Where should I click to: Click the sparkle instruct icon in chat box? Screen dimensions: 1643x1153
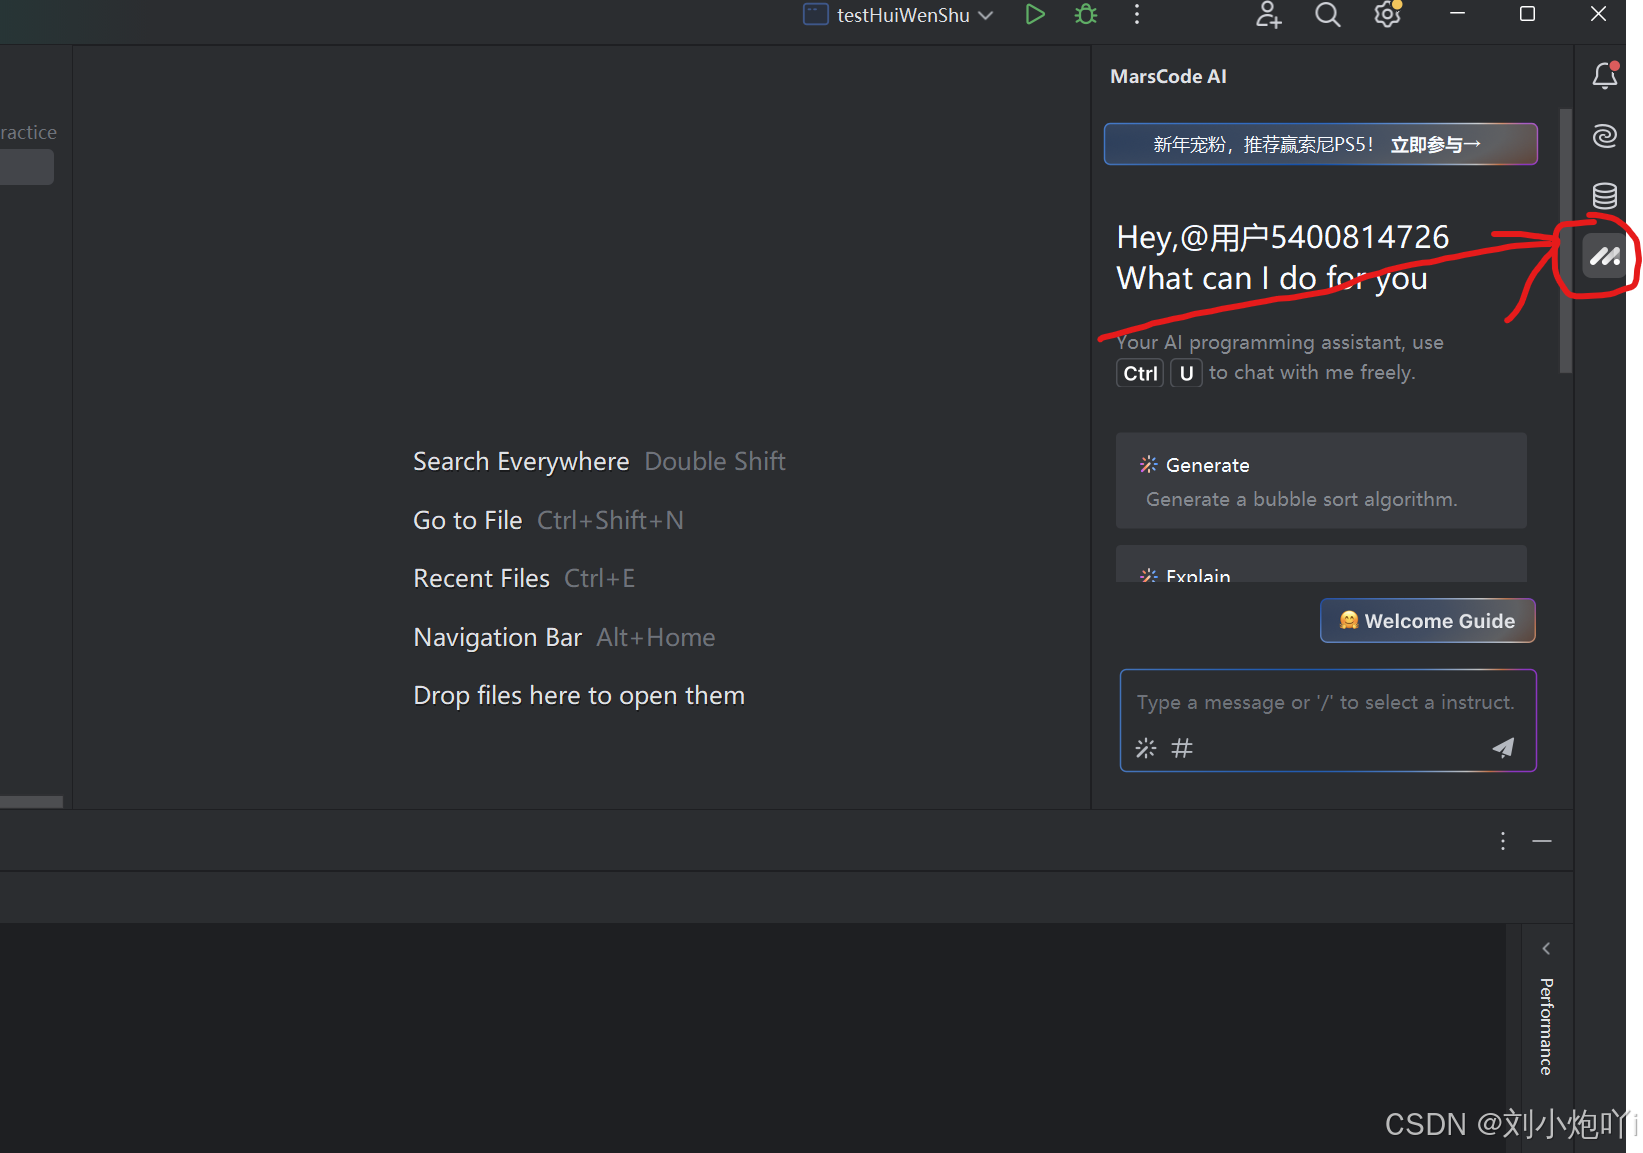pyautogui.click(x=1146, y=748)
